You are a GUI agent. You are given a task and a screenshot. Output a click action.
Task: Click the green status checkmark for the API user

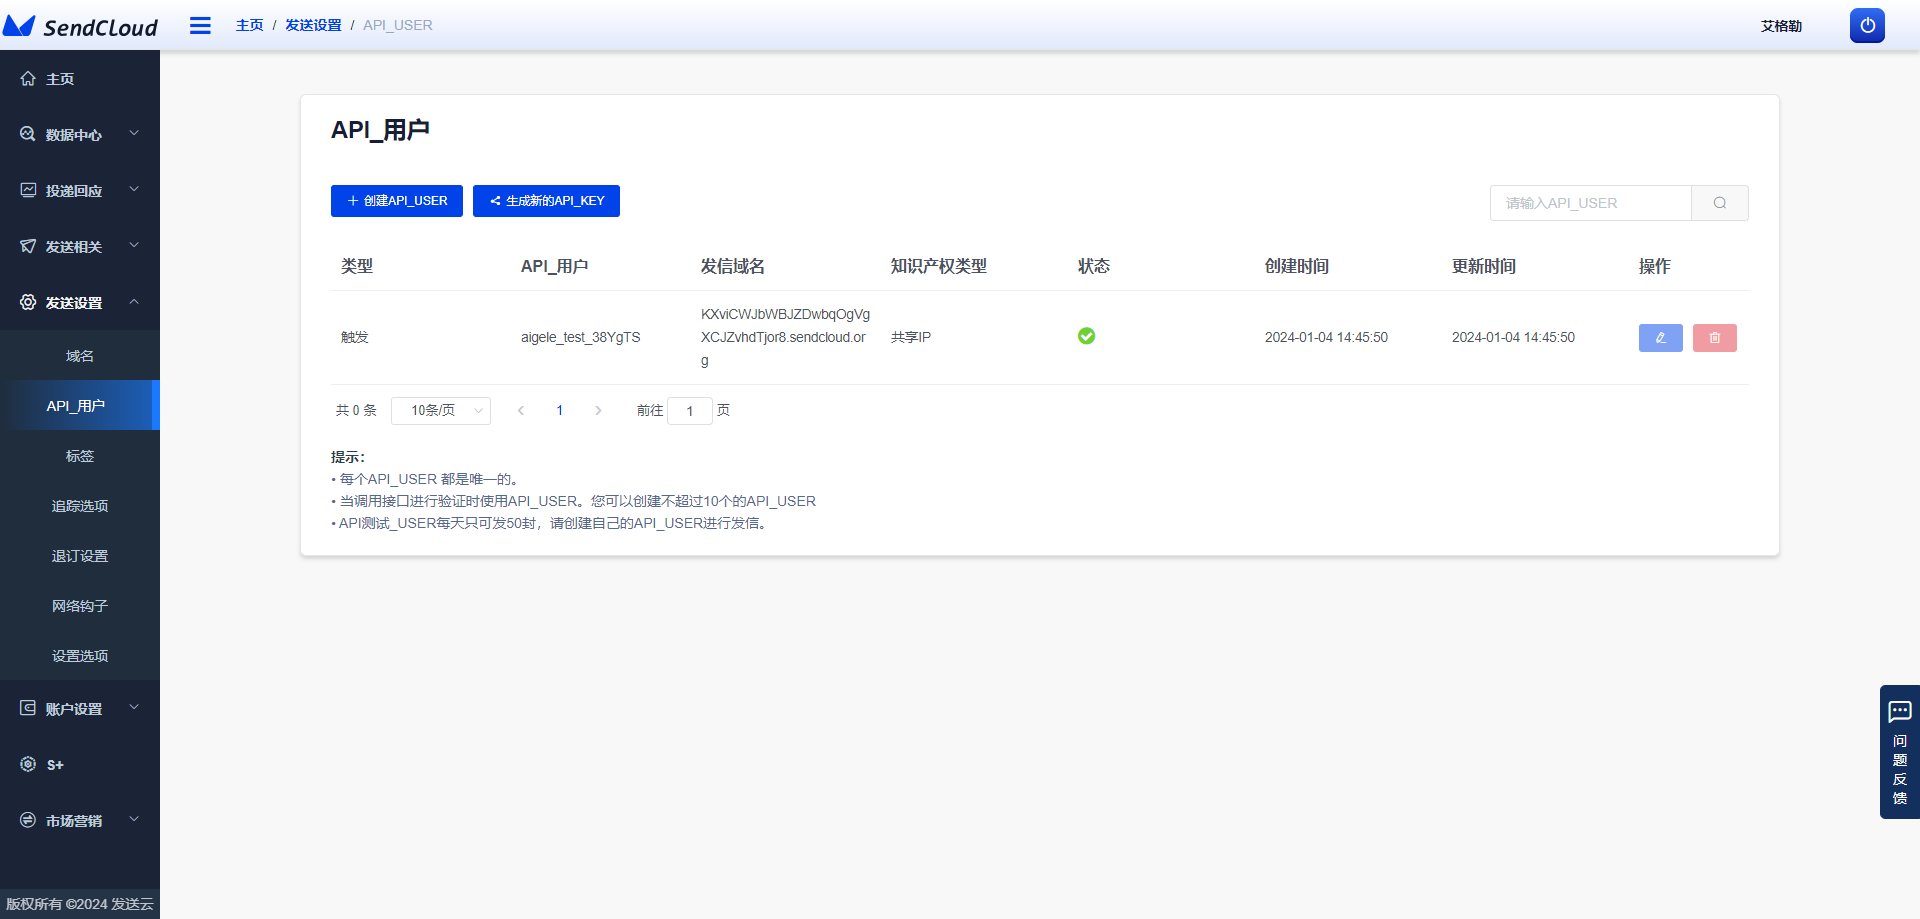[1087, 337]
